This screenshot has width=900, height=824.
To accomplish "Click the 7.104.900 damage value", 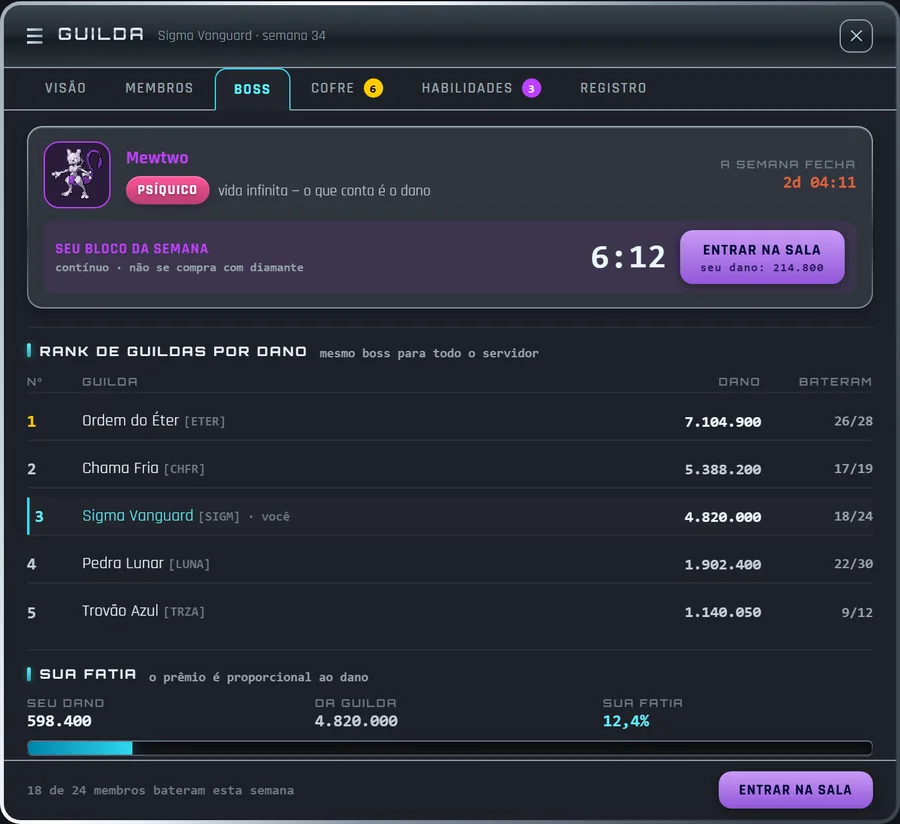I will coord(723,422).
